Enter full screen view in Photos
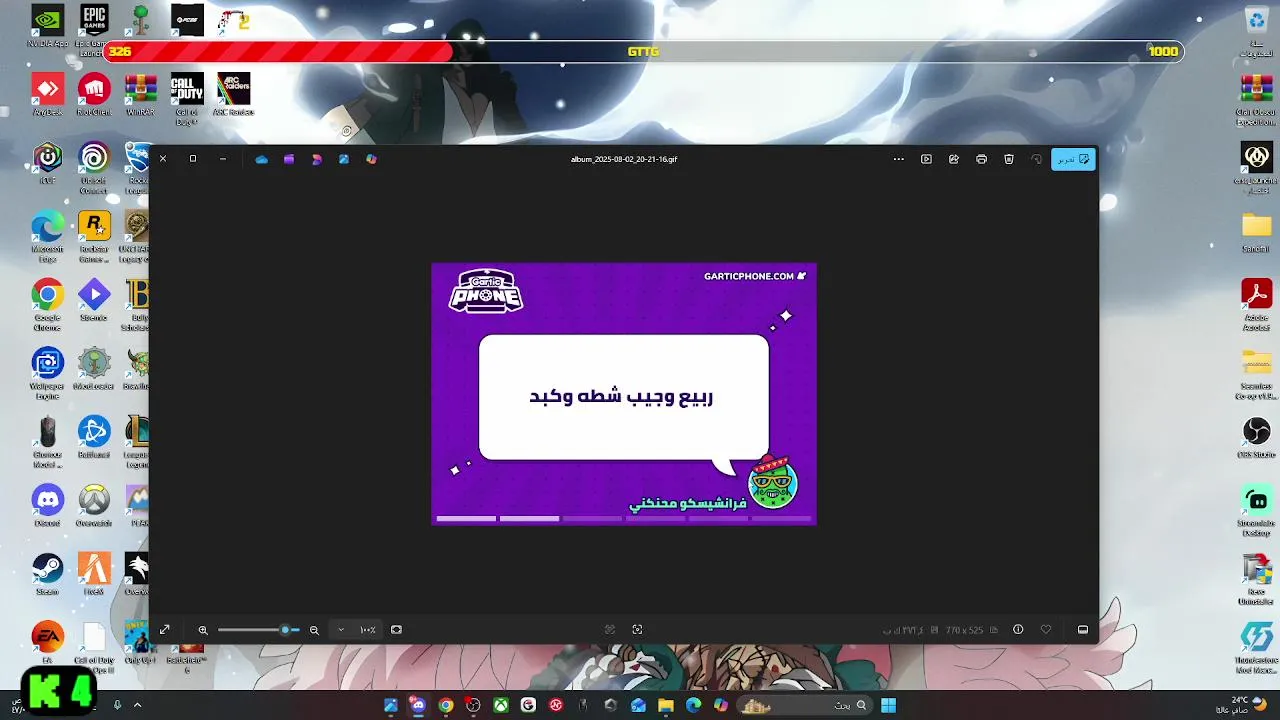The height and width of the screenshot is (720, 1280). tap(165, 630)
